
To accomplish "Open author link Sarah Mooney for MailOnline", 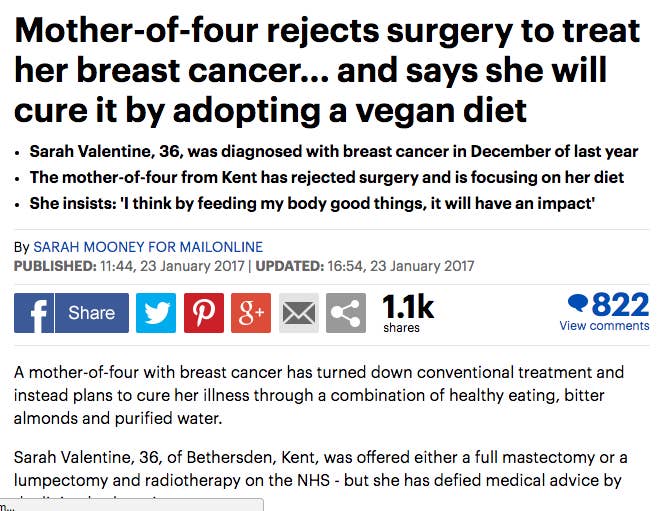I will pos(148,247).
